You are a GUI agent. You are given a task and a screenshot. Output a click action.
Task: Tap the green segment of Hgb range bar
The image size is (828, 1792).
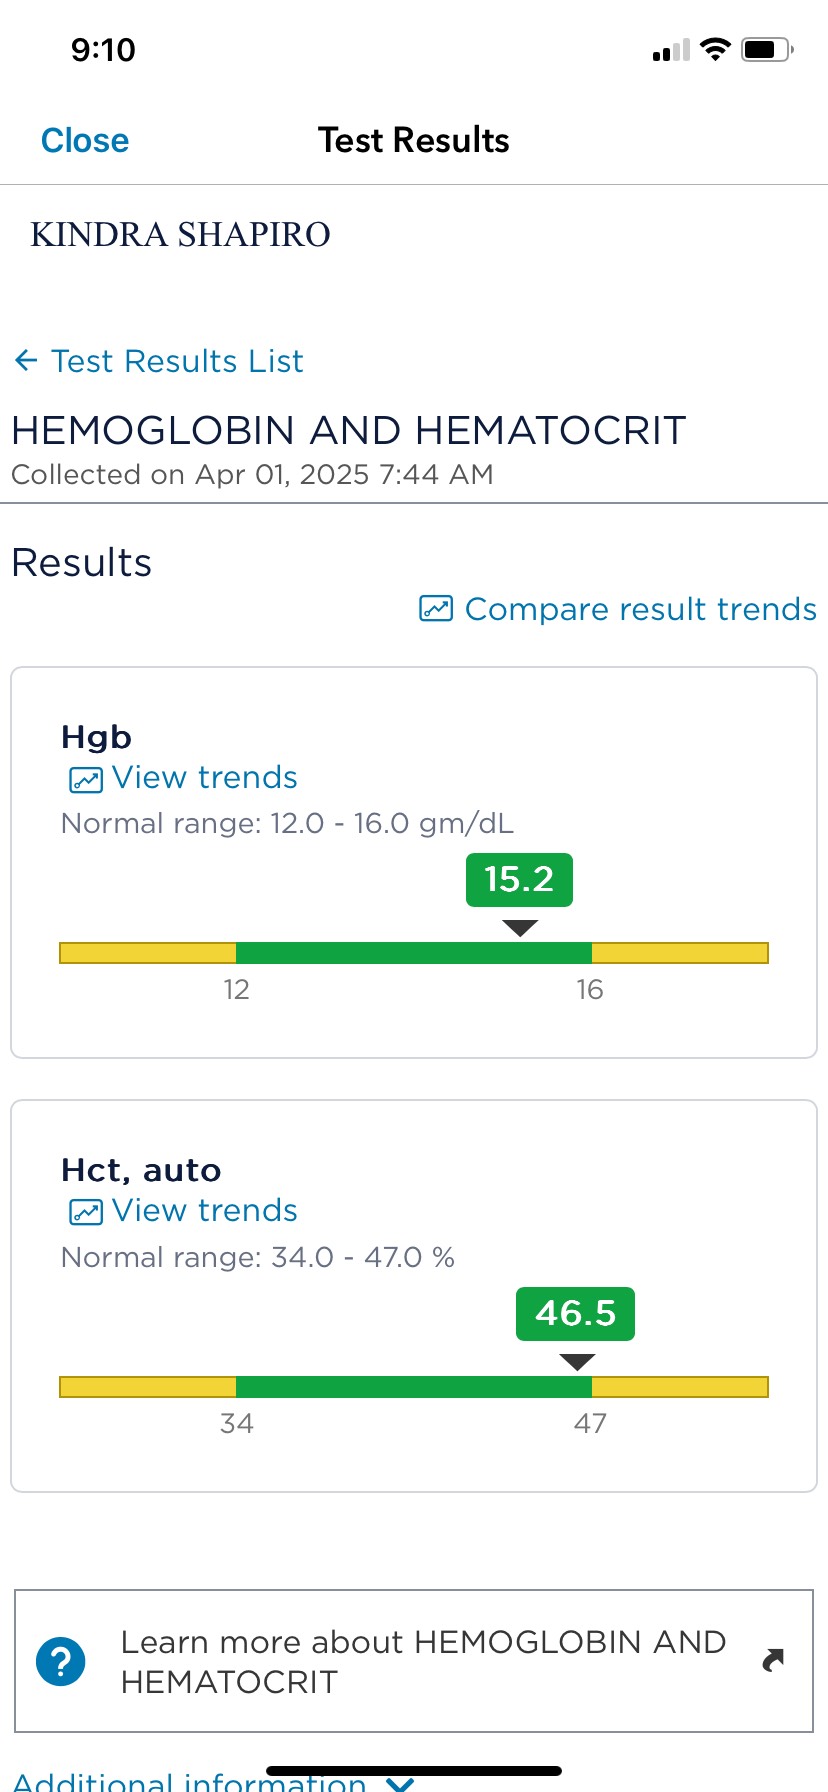pos(413,953)
